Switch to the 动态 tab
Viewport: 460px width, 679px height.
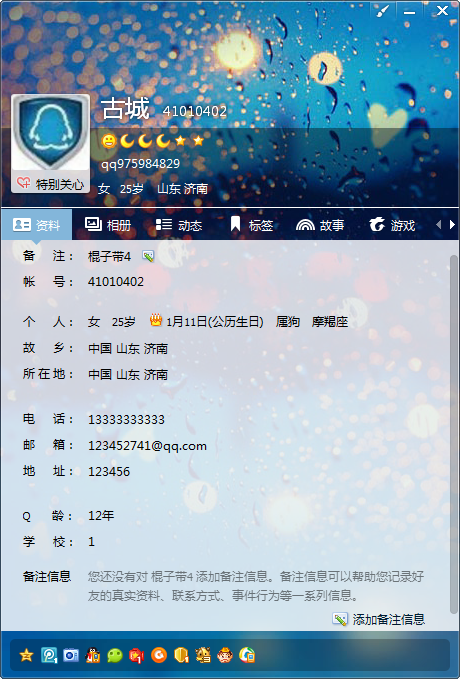coord(179,225)
